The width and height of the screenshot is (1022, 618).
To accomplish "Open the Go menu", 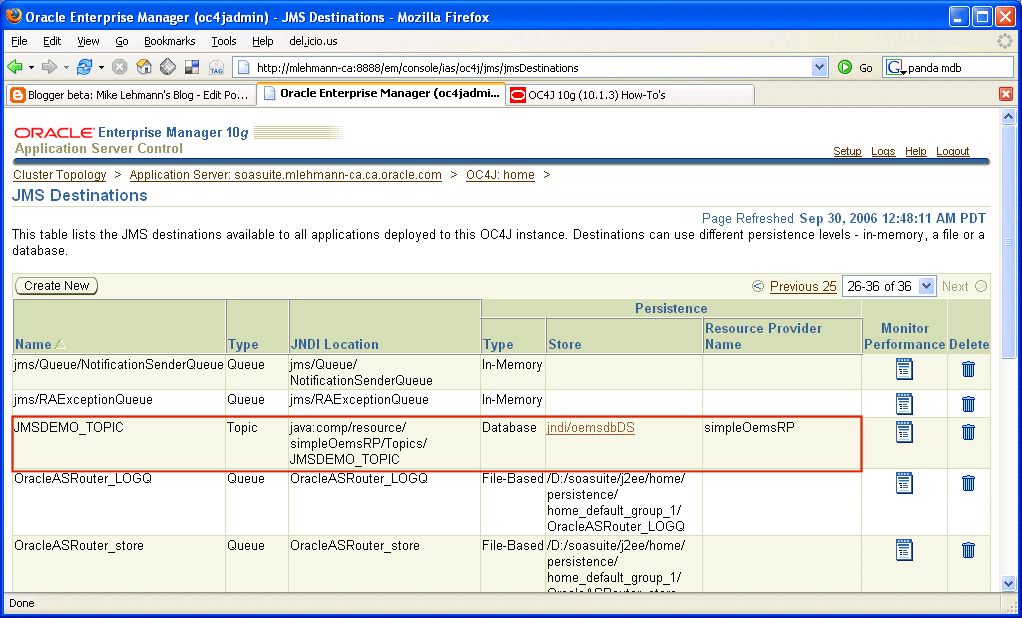I will pyautogui.click(x=122, y=41).
